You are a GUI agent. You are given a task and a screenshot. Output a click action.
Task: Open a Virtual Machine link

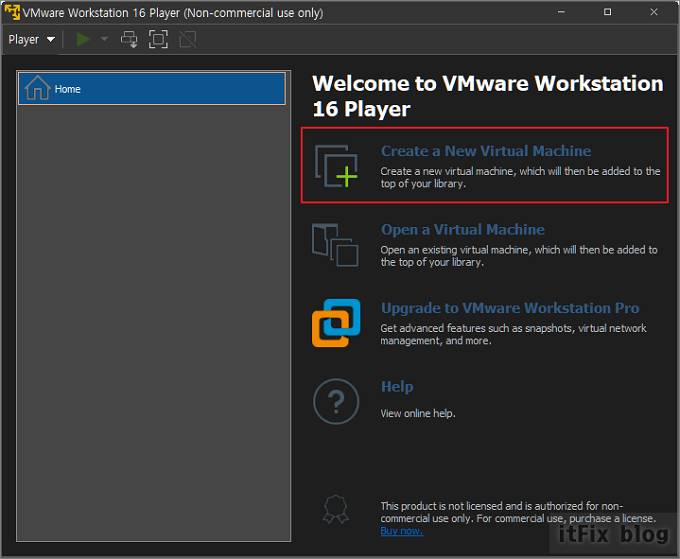coord(462,229)
